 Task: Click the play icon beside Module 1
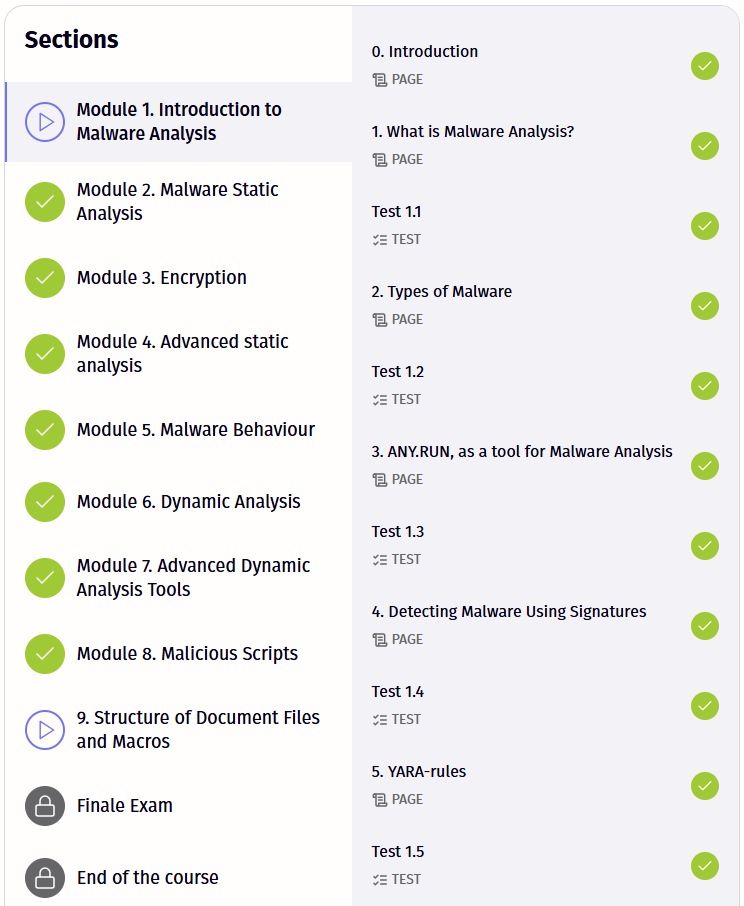click(44, 122)
